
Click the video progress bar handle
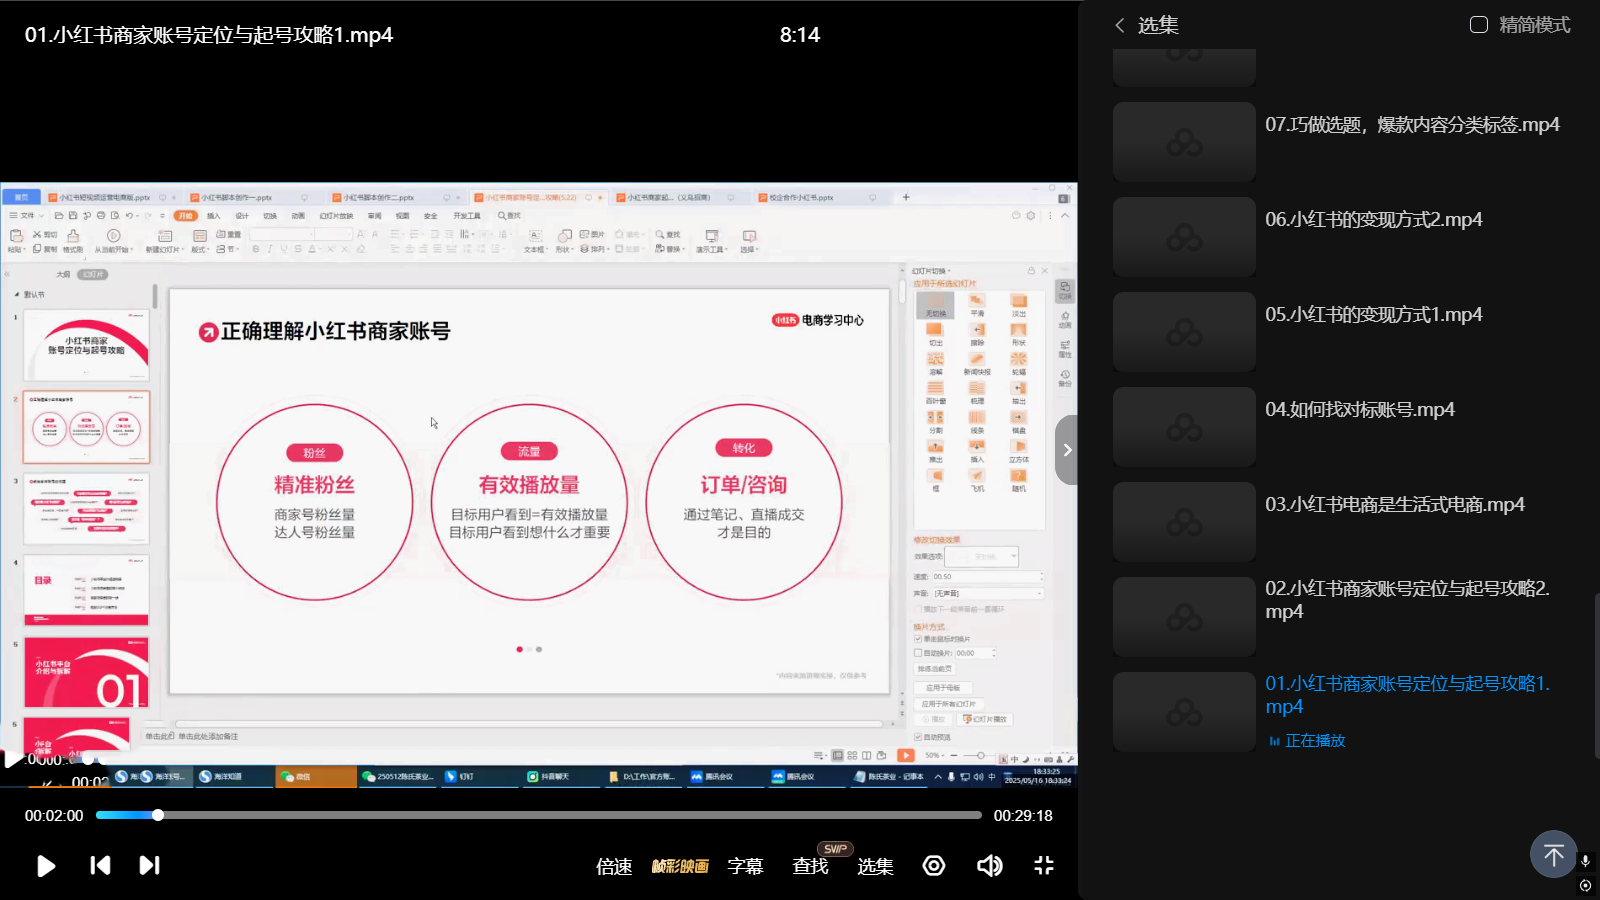tap(158, 815)
